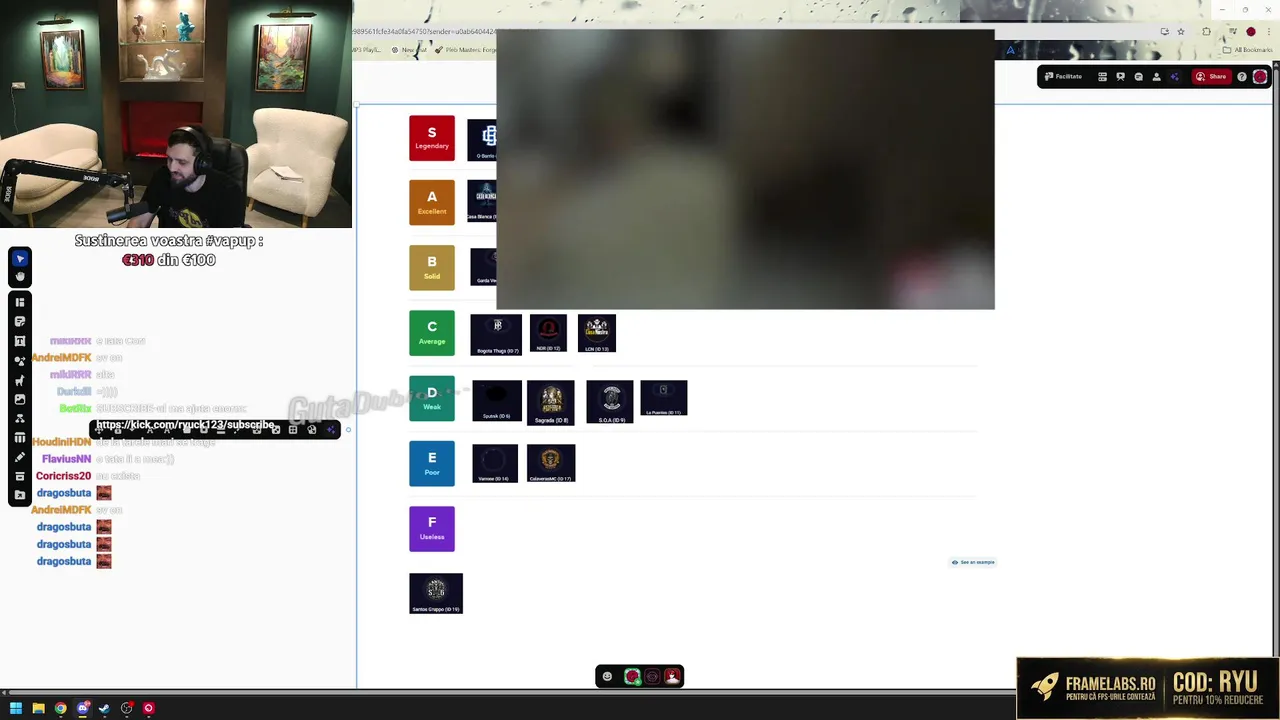Select the pointer arrow tool

point(20,259)
